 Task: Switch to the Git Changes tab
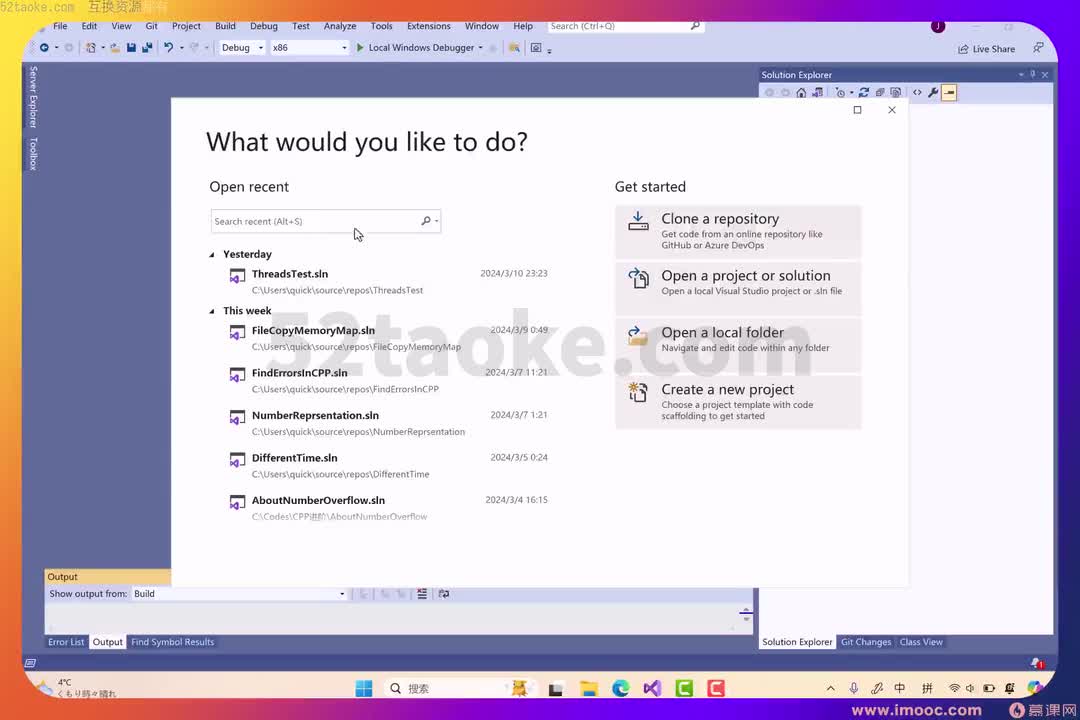pos(866,641)
